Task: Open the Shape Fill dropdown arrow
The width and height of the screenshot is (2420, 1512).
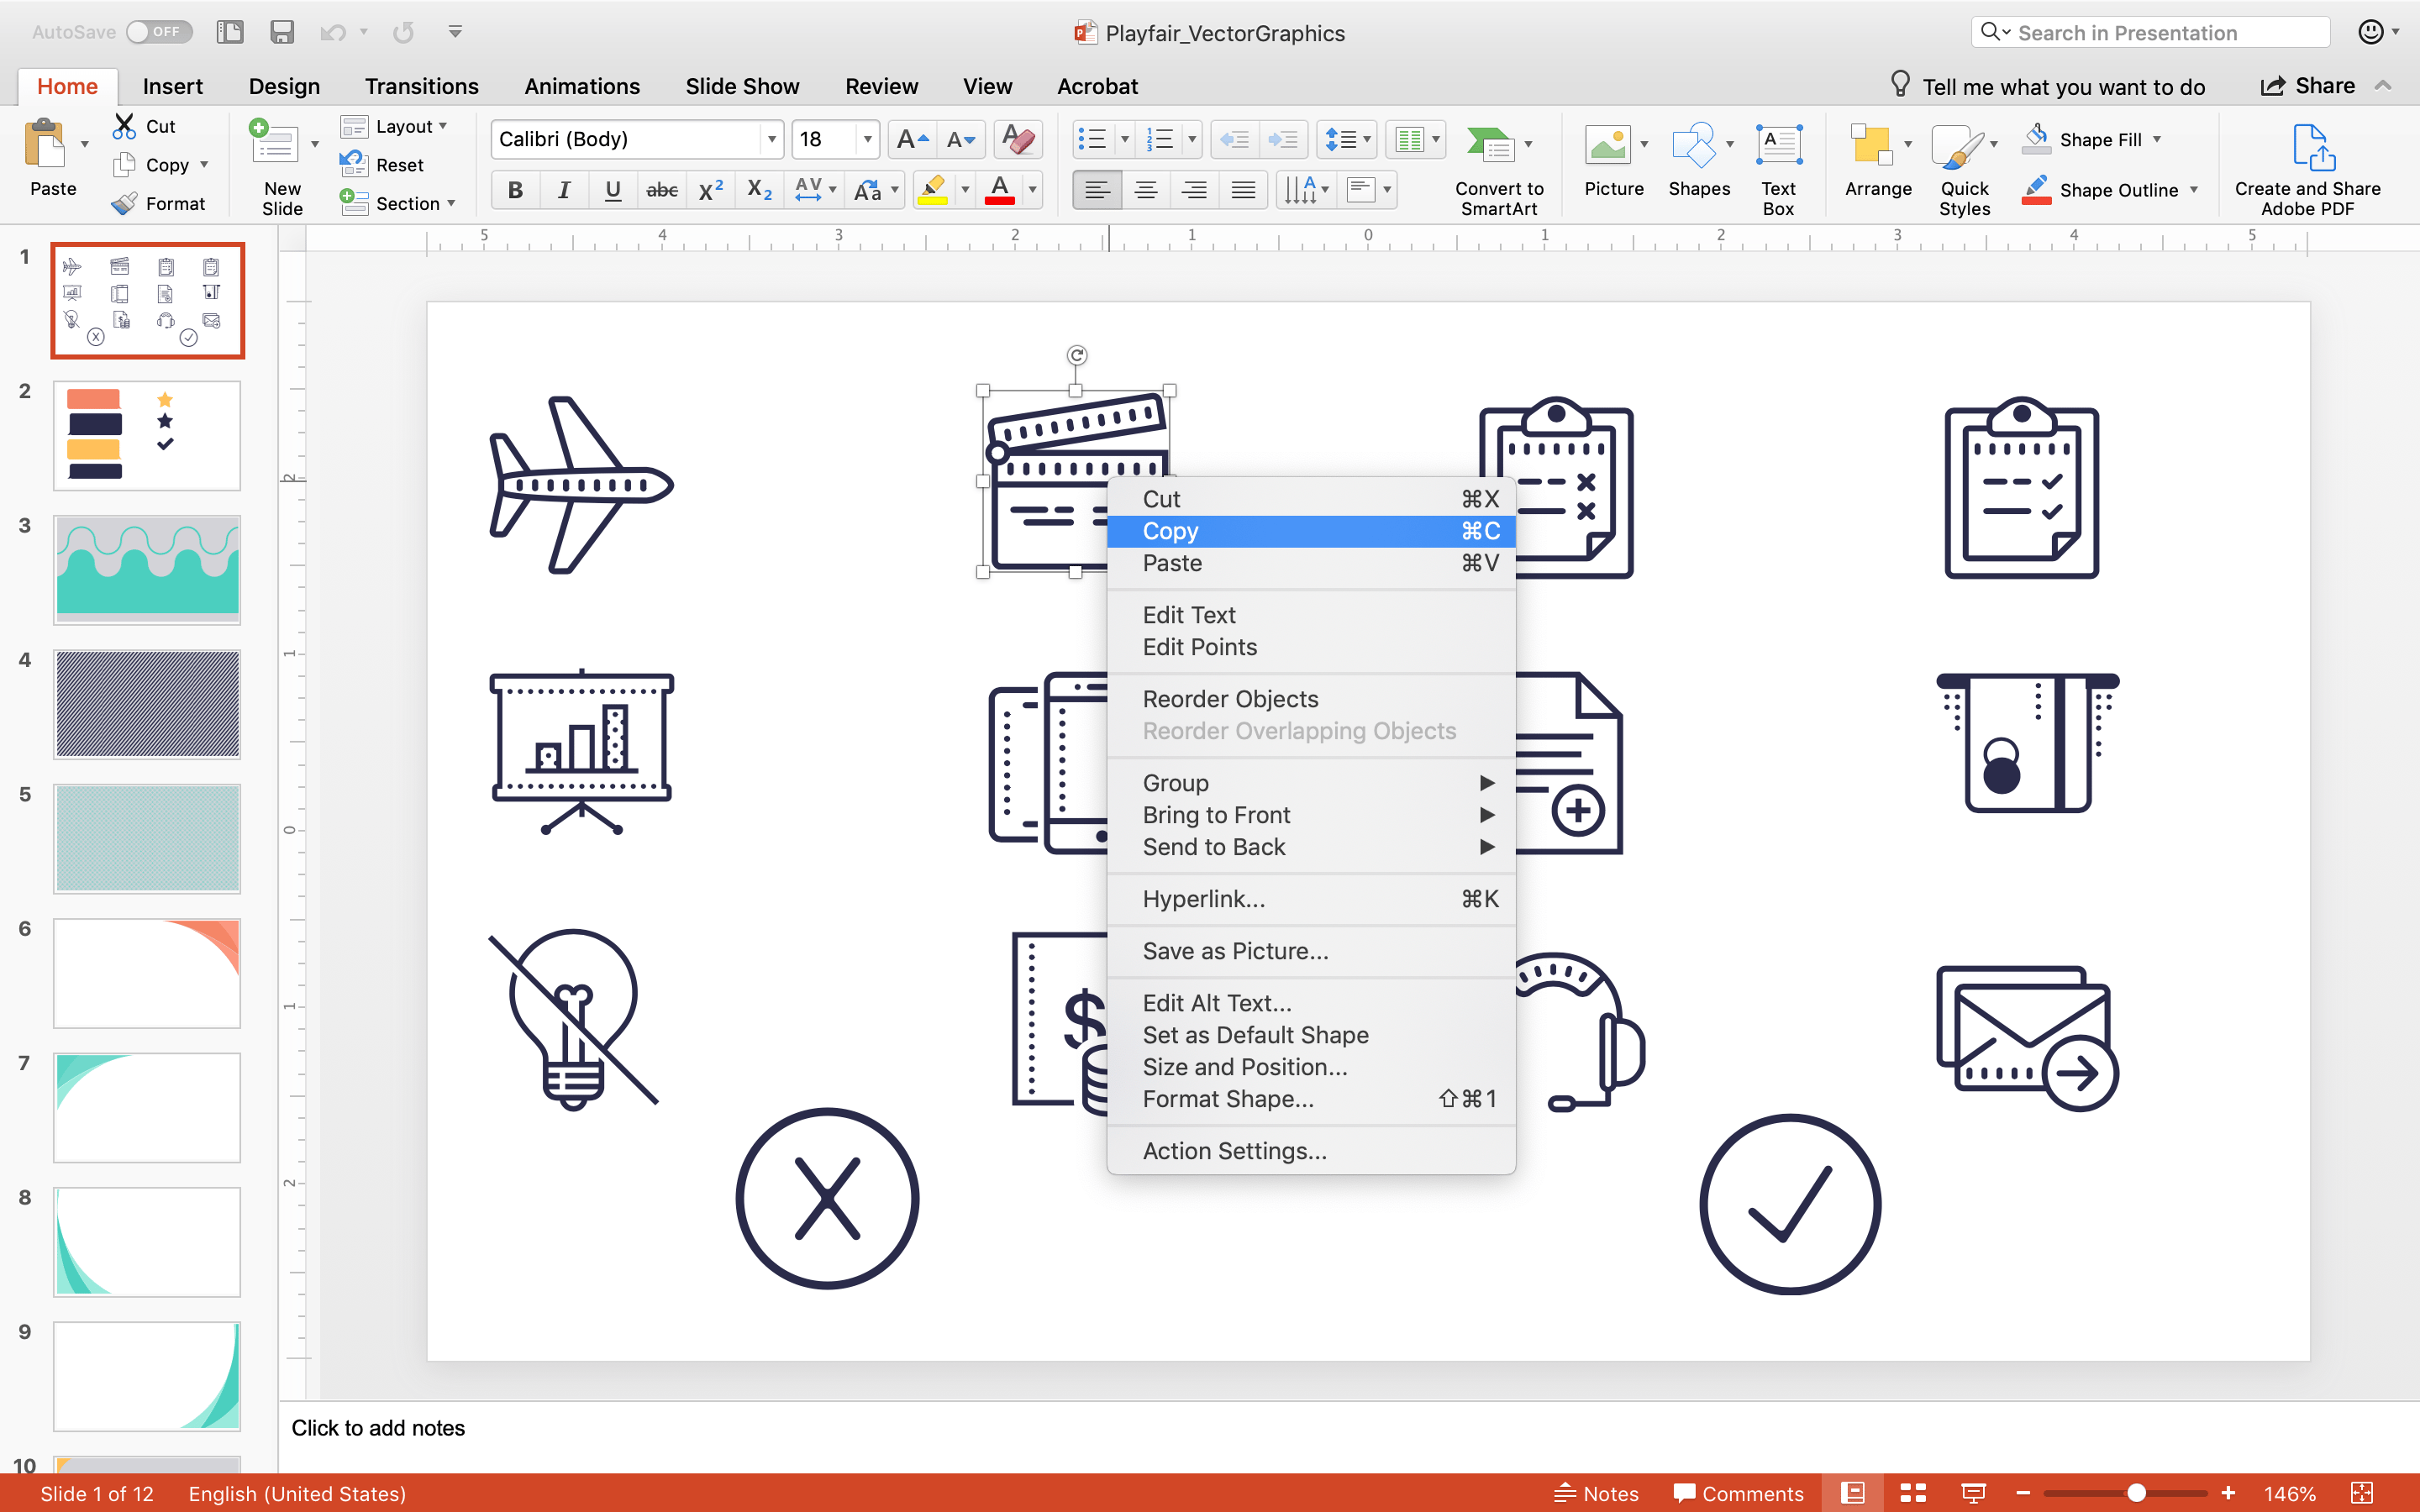Action: pos(2157,139)
